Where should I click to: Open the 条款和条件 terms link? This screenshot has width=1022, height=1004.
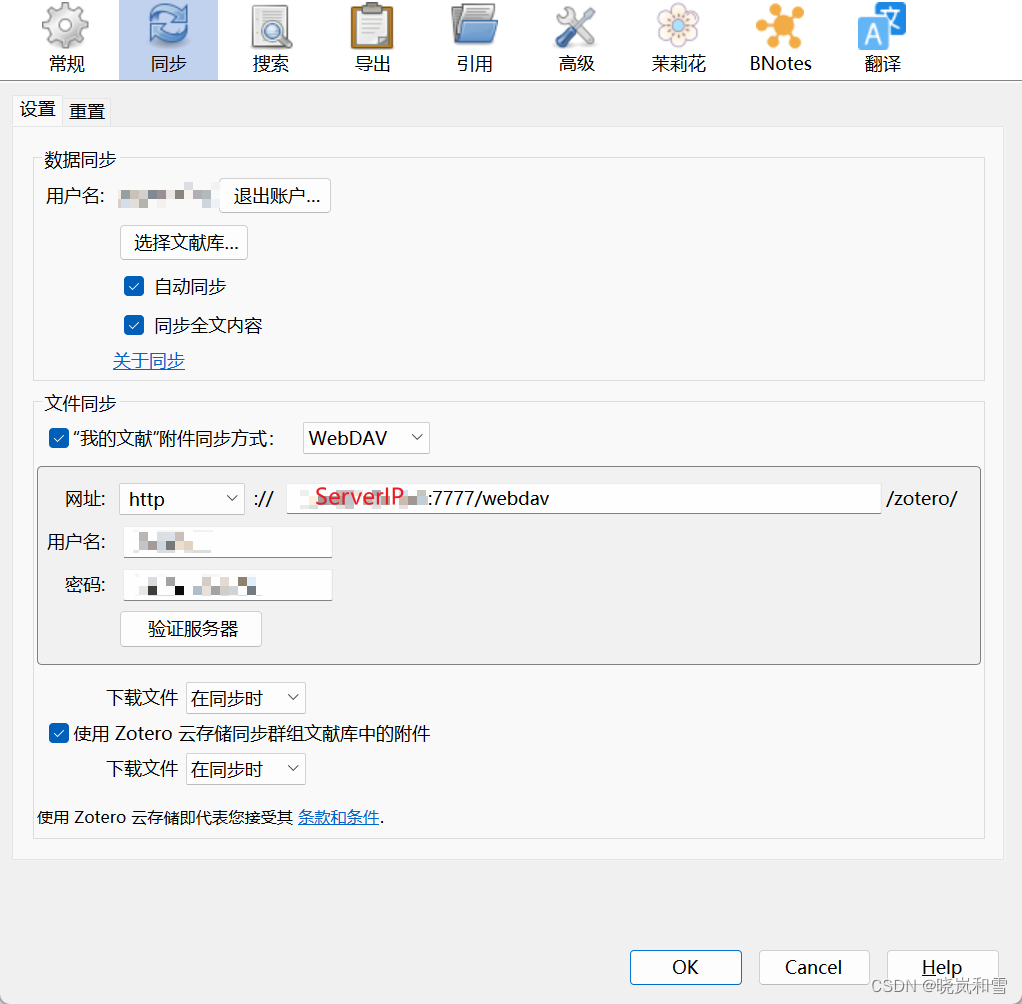[338, 817]
